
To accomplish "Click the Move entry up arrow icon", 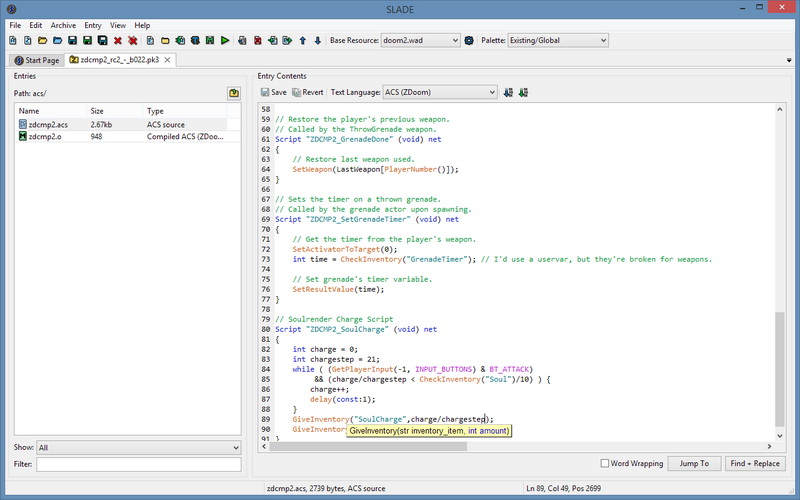I will point(302,41).
